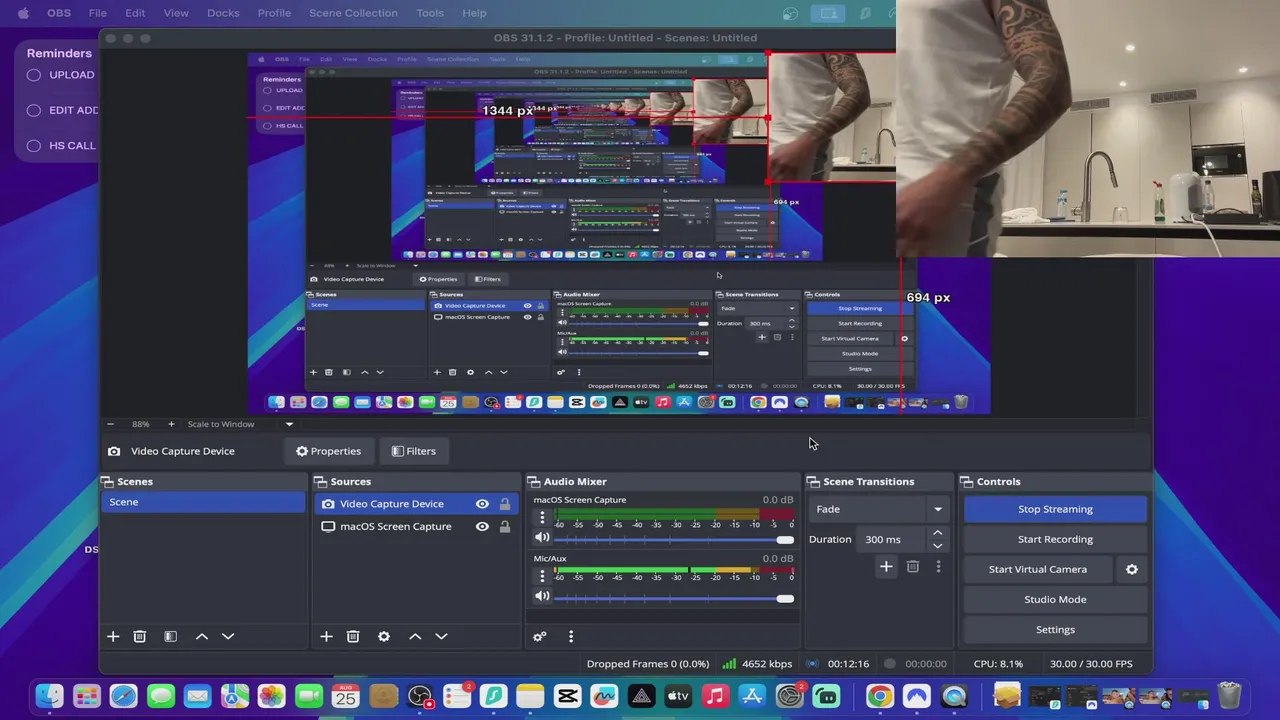Open OBS Studio in the Dock
This screenshot has width=1280, height=720.
420,696
